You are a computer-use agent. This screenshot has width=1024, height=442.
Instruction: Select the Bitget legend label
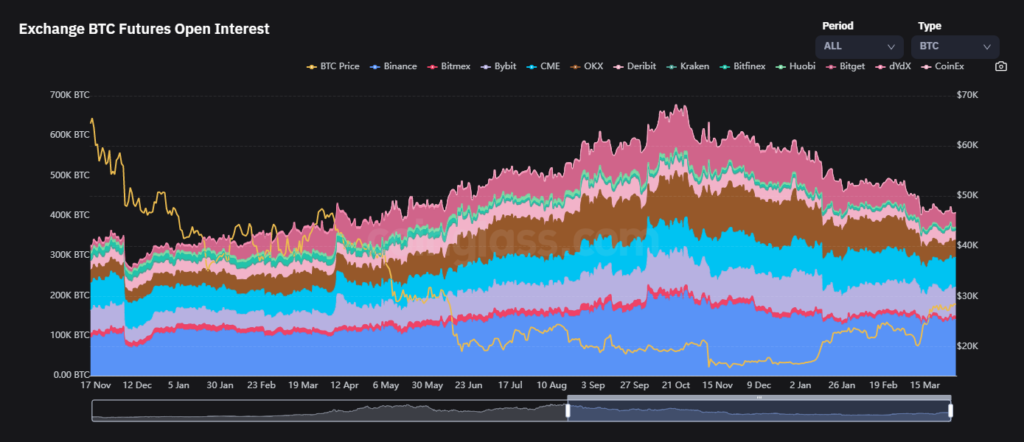click(855, 66)
